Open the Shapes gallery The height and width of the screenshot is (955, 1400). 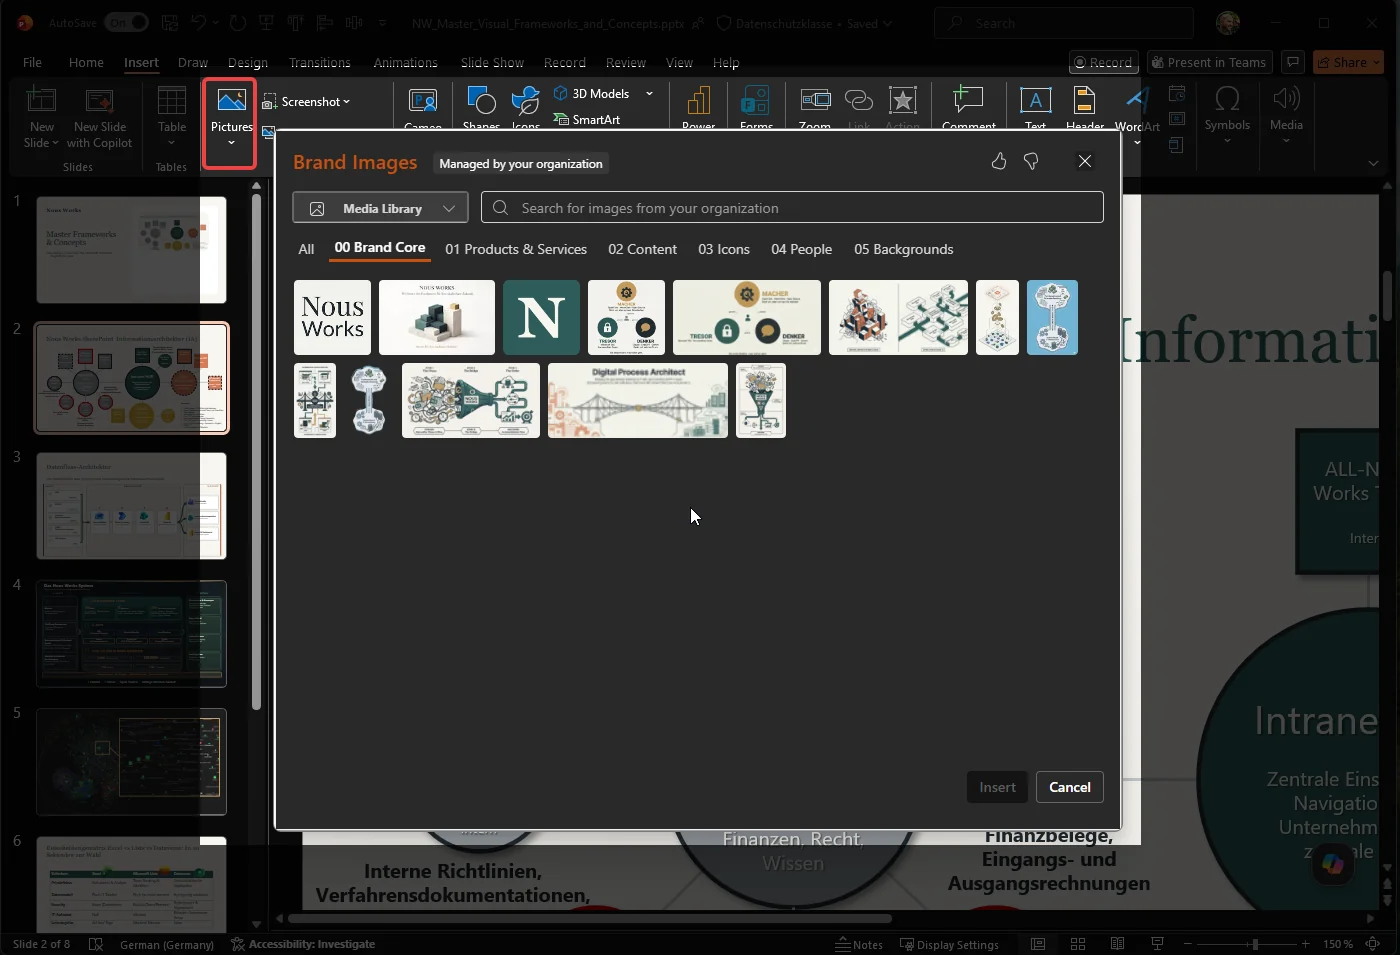click(x=481, y=107)
